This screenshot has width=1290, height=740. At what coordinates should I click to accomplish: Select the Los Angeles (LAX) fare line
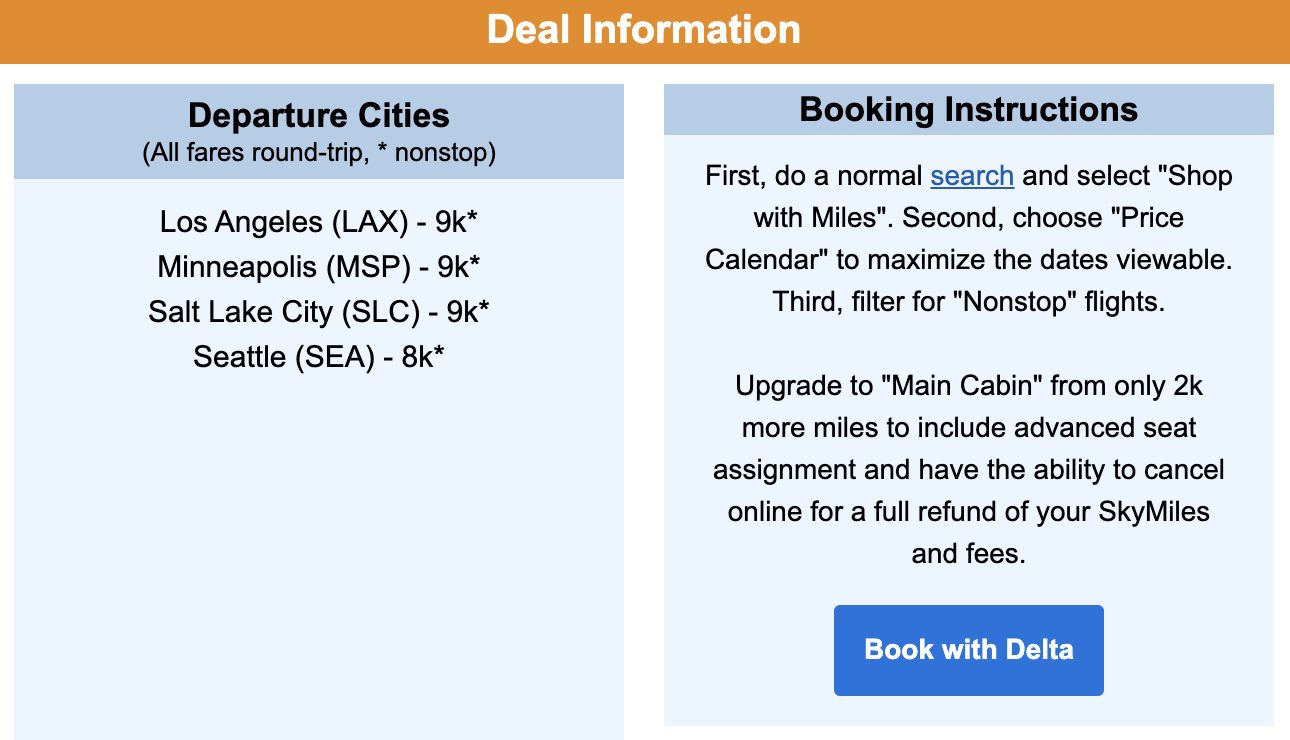pyautogui.click(x=319, y=221)
